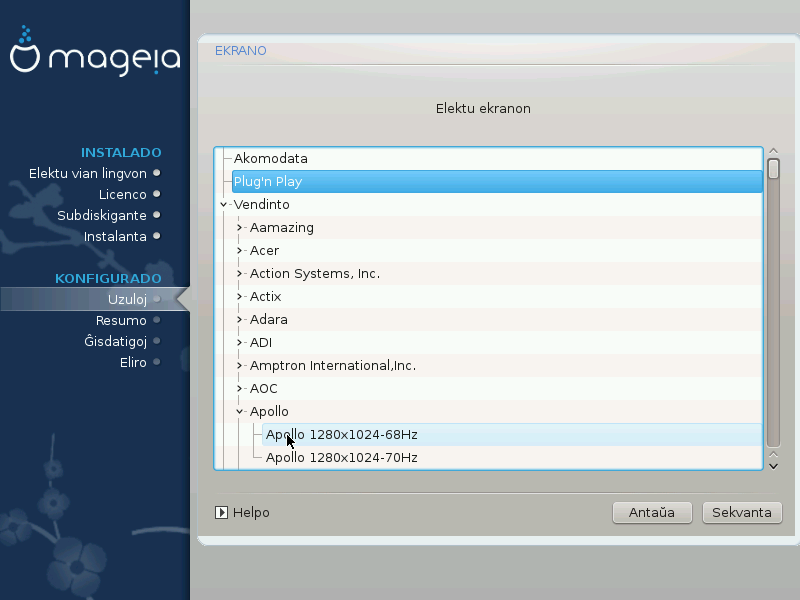Click the INSTALADO section heading
The width and height of the screenshot is (800, 600).
(x=121, y=152)
